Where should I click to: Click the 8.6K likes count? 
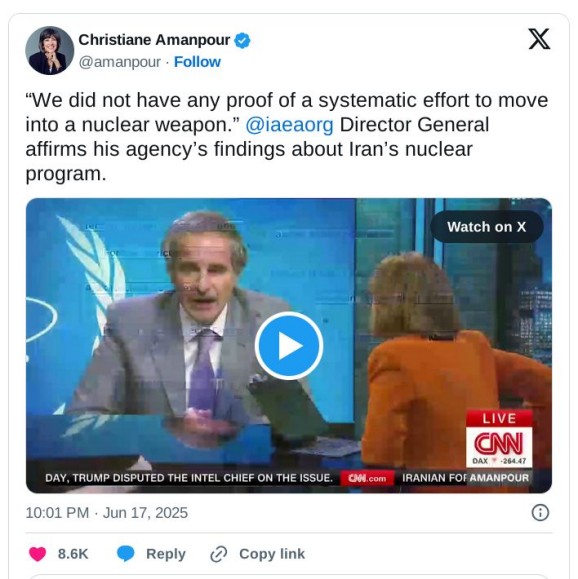(x=73, y=554)
